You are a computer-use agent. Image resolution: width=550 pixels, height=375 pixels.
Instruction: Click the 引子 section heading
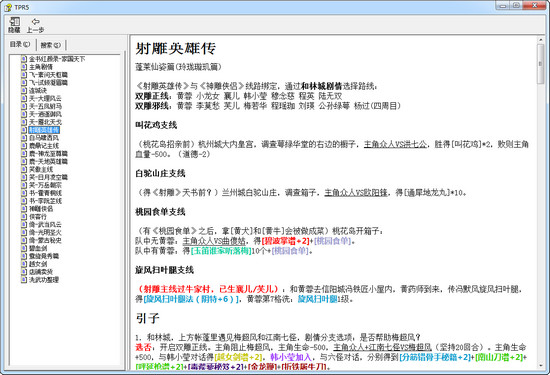[148, 318]
